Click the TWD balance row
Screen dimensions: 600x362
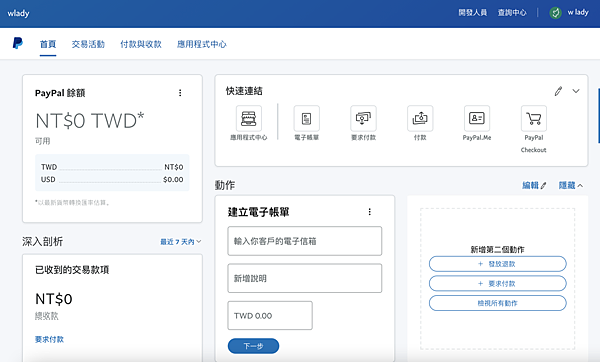(112, 167)
